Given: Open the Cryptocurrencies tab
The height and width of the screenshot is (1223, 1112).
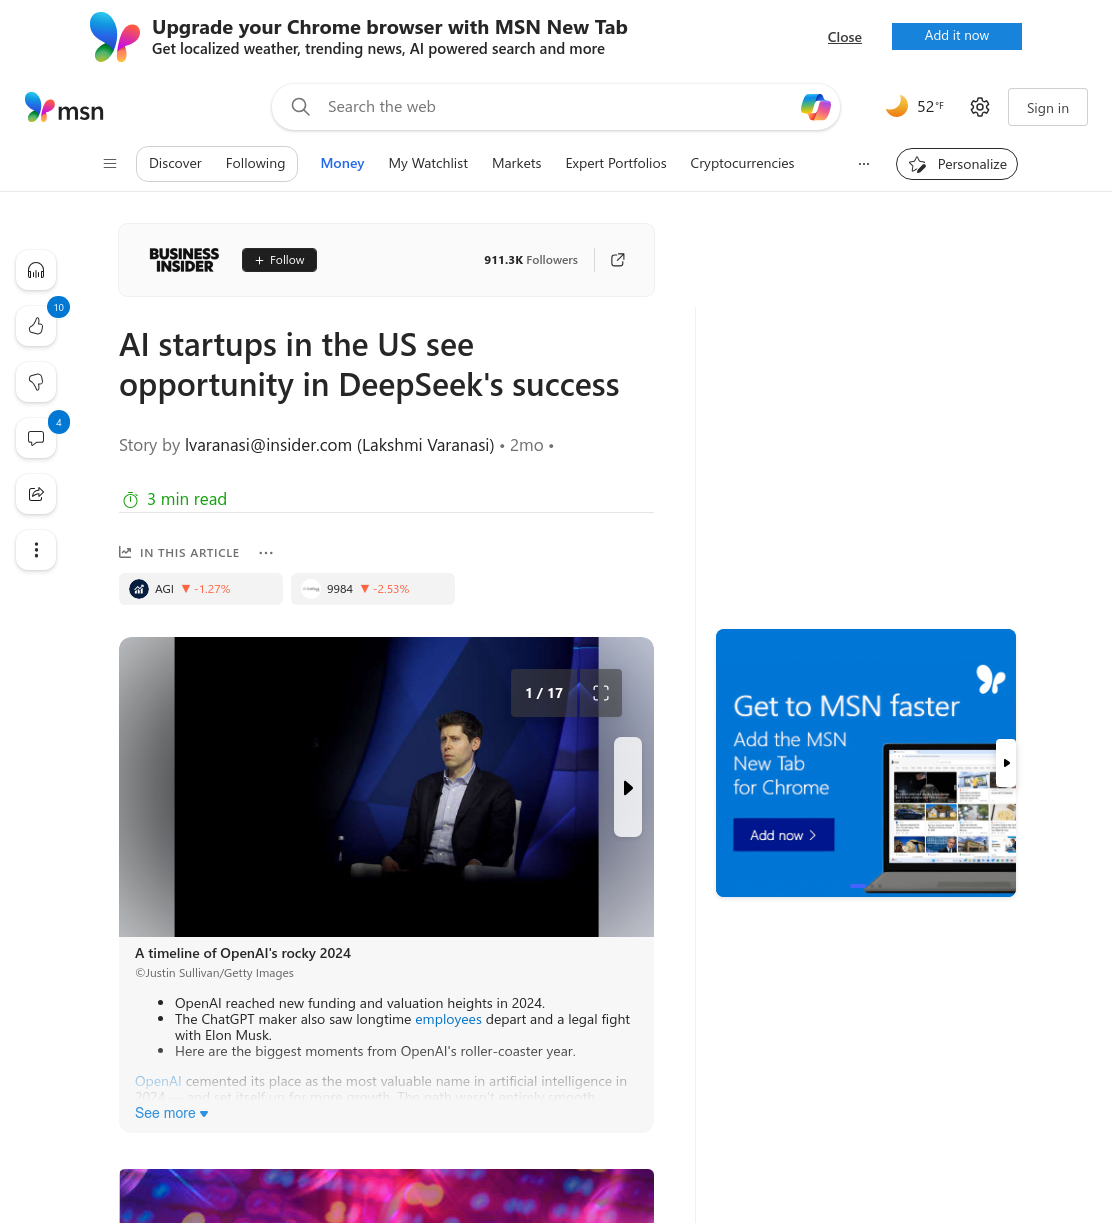Looking at the screenshot, I should coord(742,163).
